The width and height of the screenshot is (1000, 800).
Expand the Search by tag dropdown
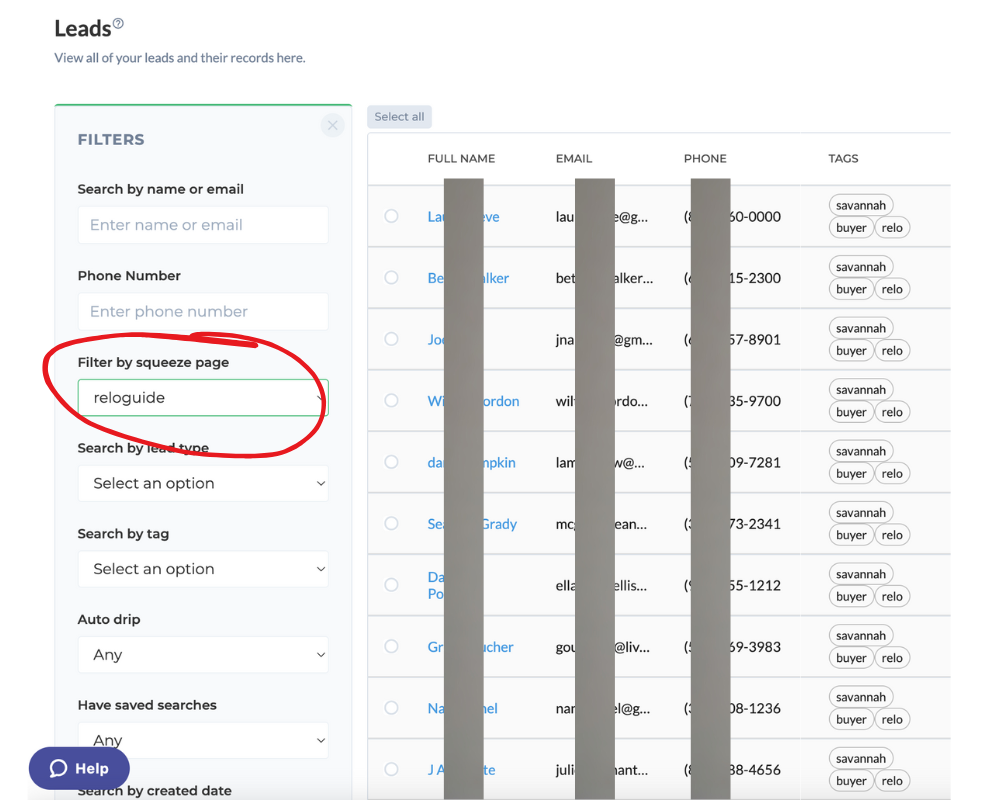coord(203,568)
